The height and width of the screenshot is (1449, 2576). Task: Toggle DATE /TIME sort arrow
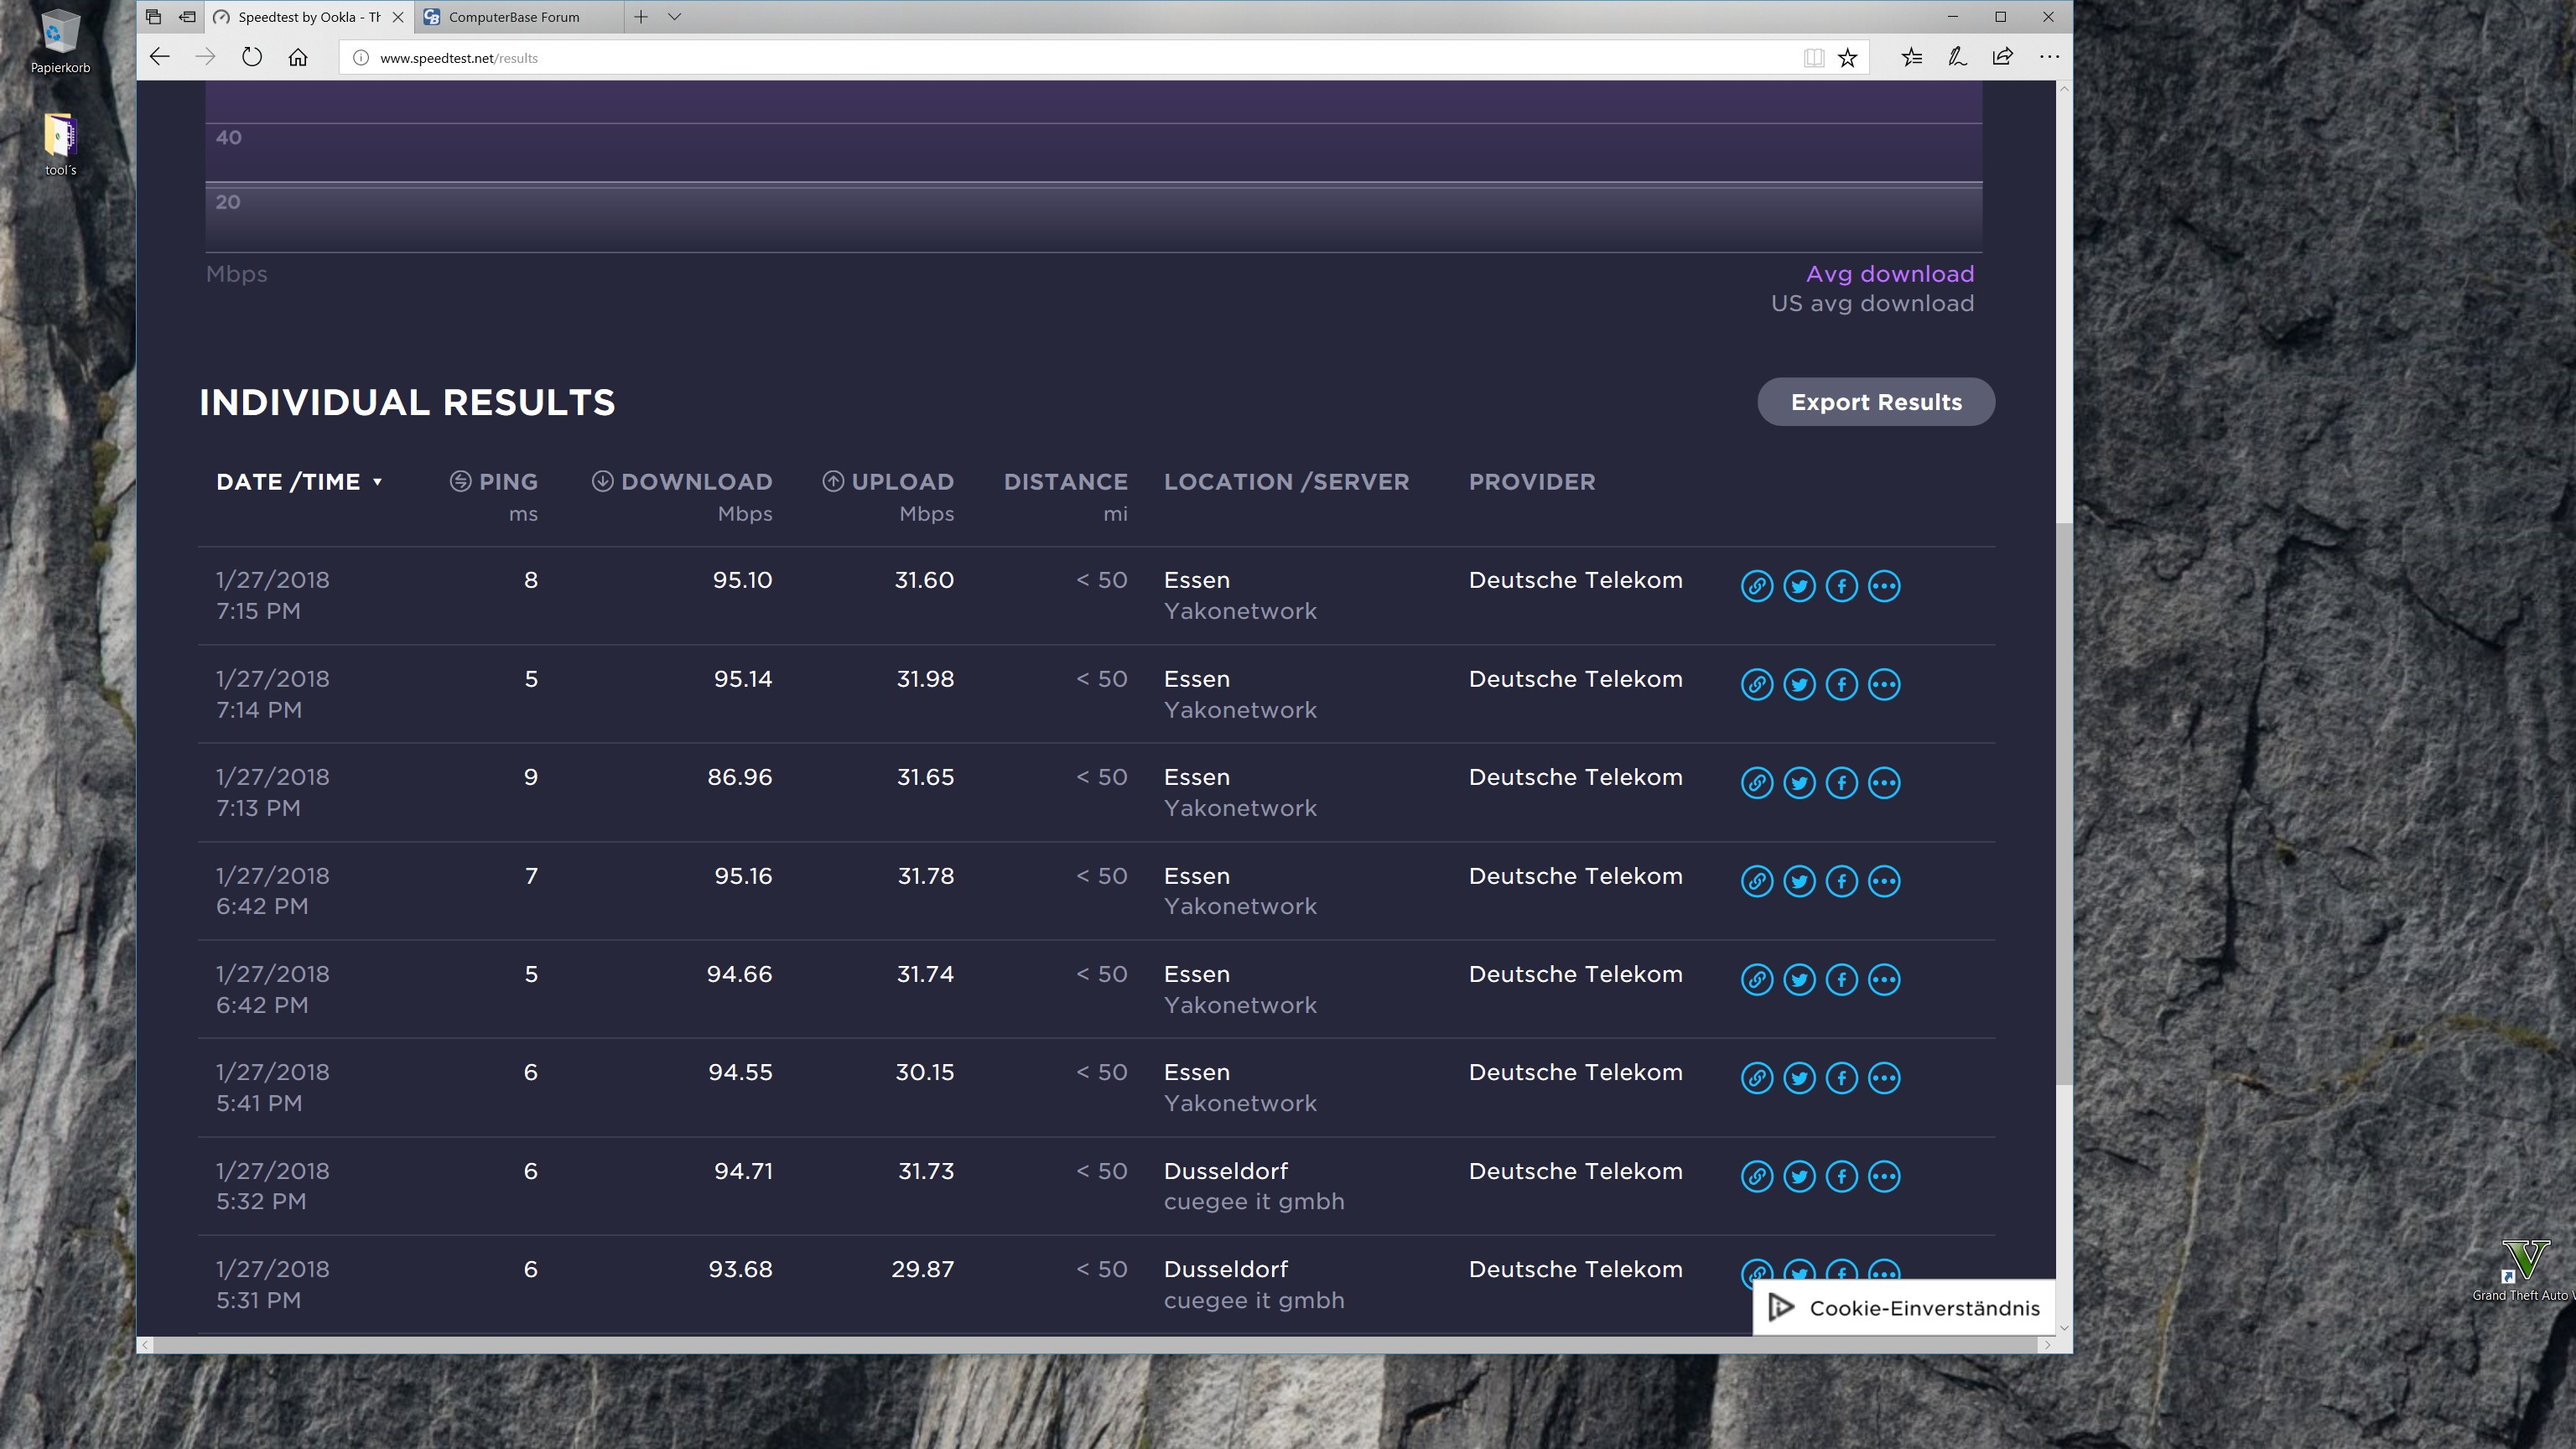pos(377,482)
